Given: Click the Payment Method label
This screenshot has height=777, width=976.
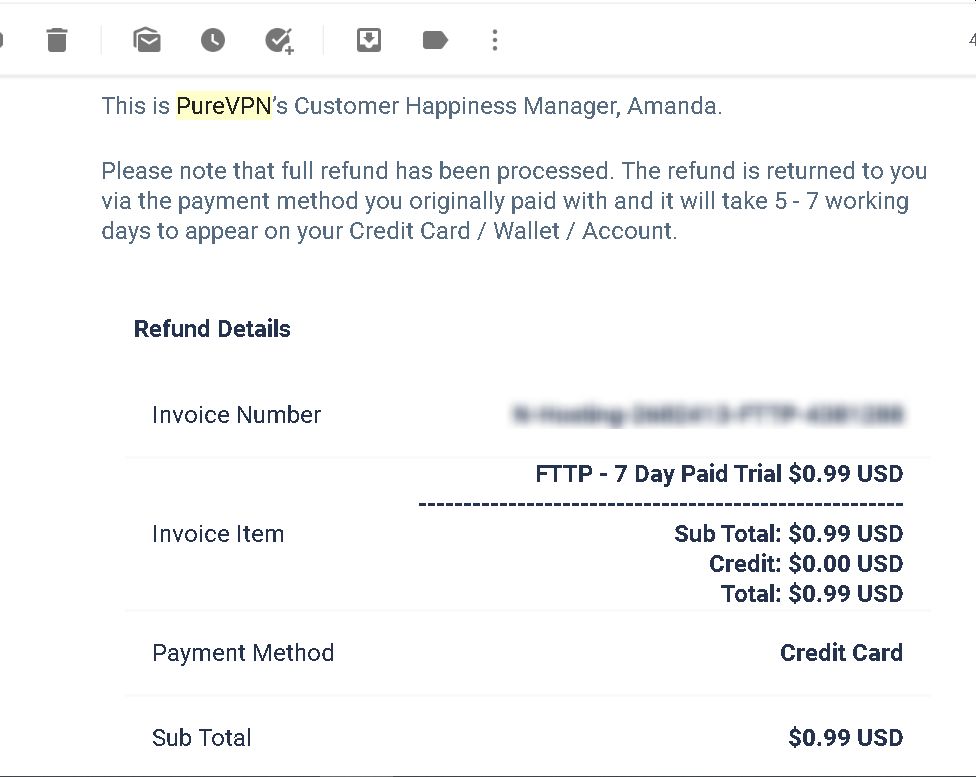Looking at the screenshot, I should [x=243, y=653].
